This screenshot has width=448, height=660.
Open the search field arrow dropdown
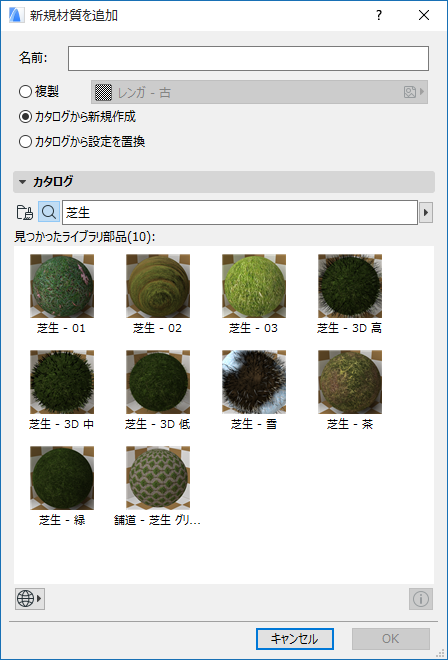[x=426, y=213]
